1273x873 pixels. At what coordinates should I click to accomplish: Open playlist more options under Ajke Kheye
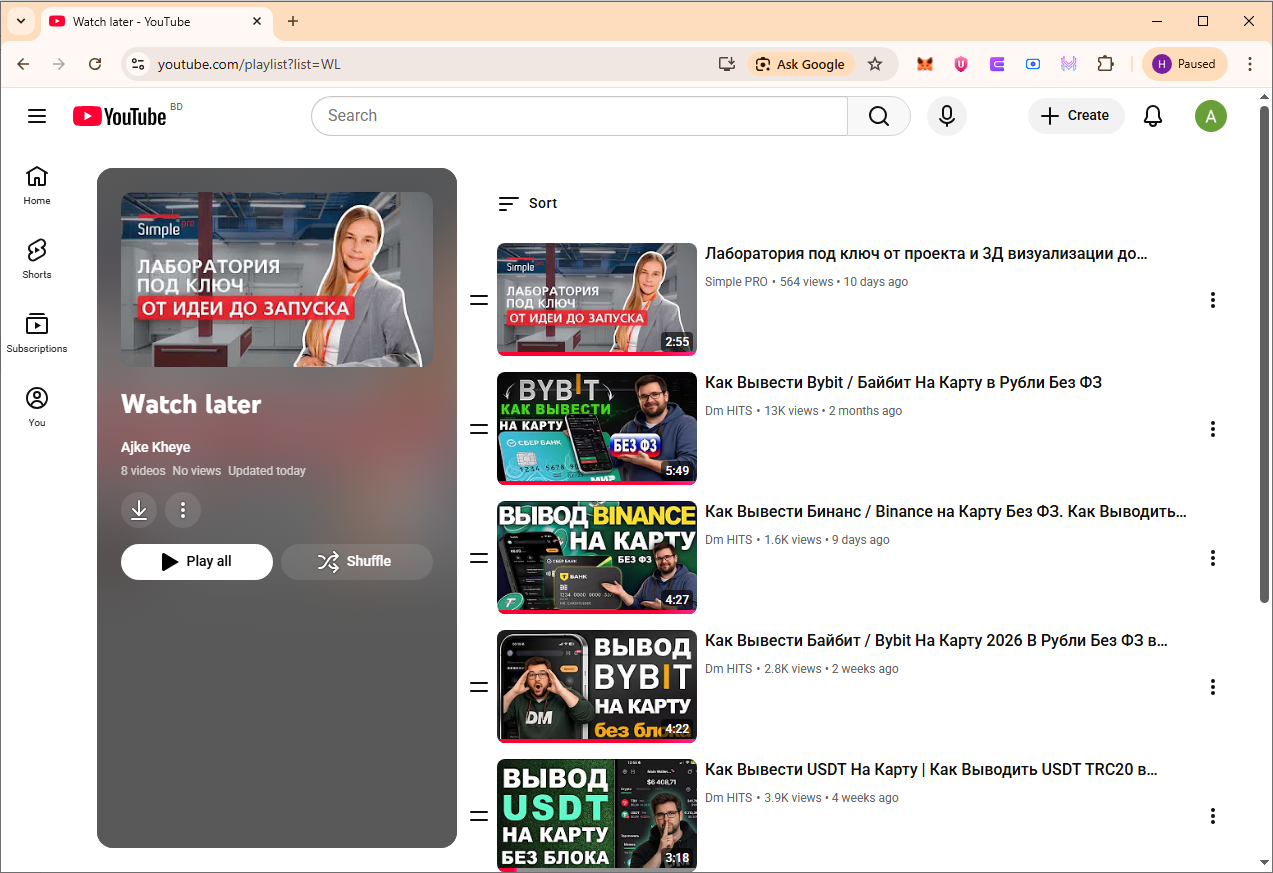pos(183,510)
